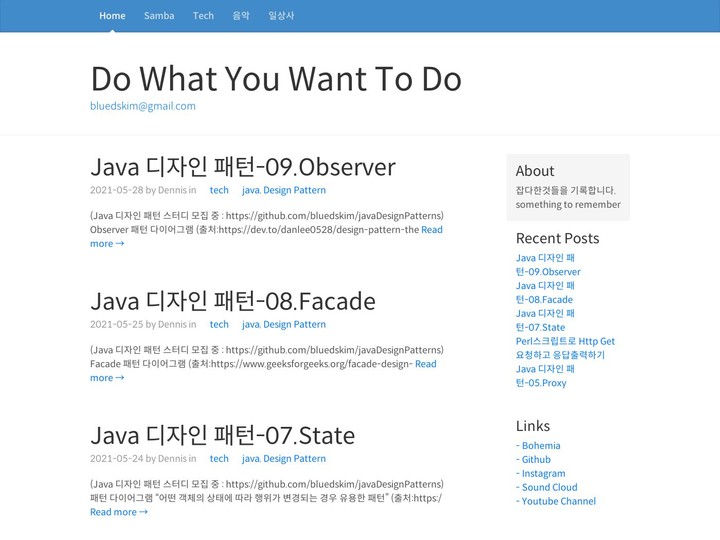Image resolution: width=720 pixels, height=540 pixels.
Task: Open the Samba navigation item
Action: (x=159, y=16)
